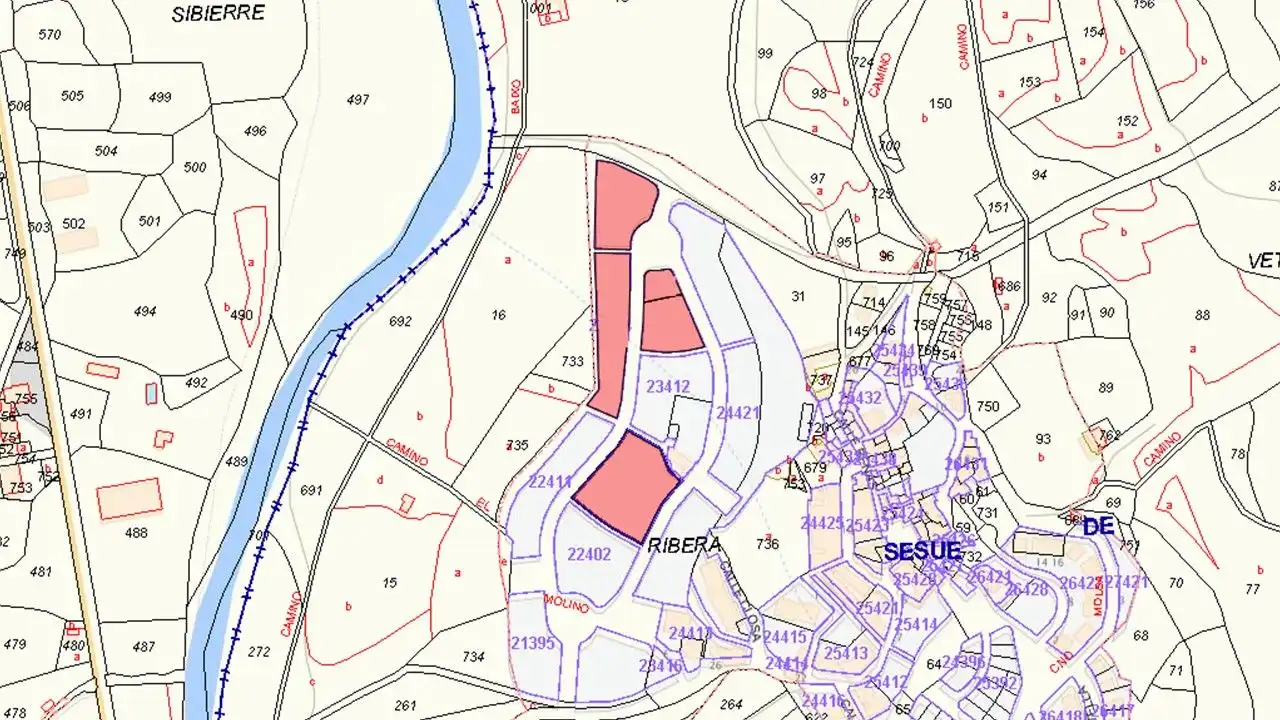The width and height of the screenshot is (1280, 720).
Task: Click parcel 734 at the bottom
Action: pos(474,656)
